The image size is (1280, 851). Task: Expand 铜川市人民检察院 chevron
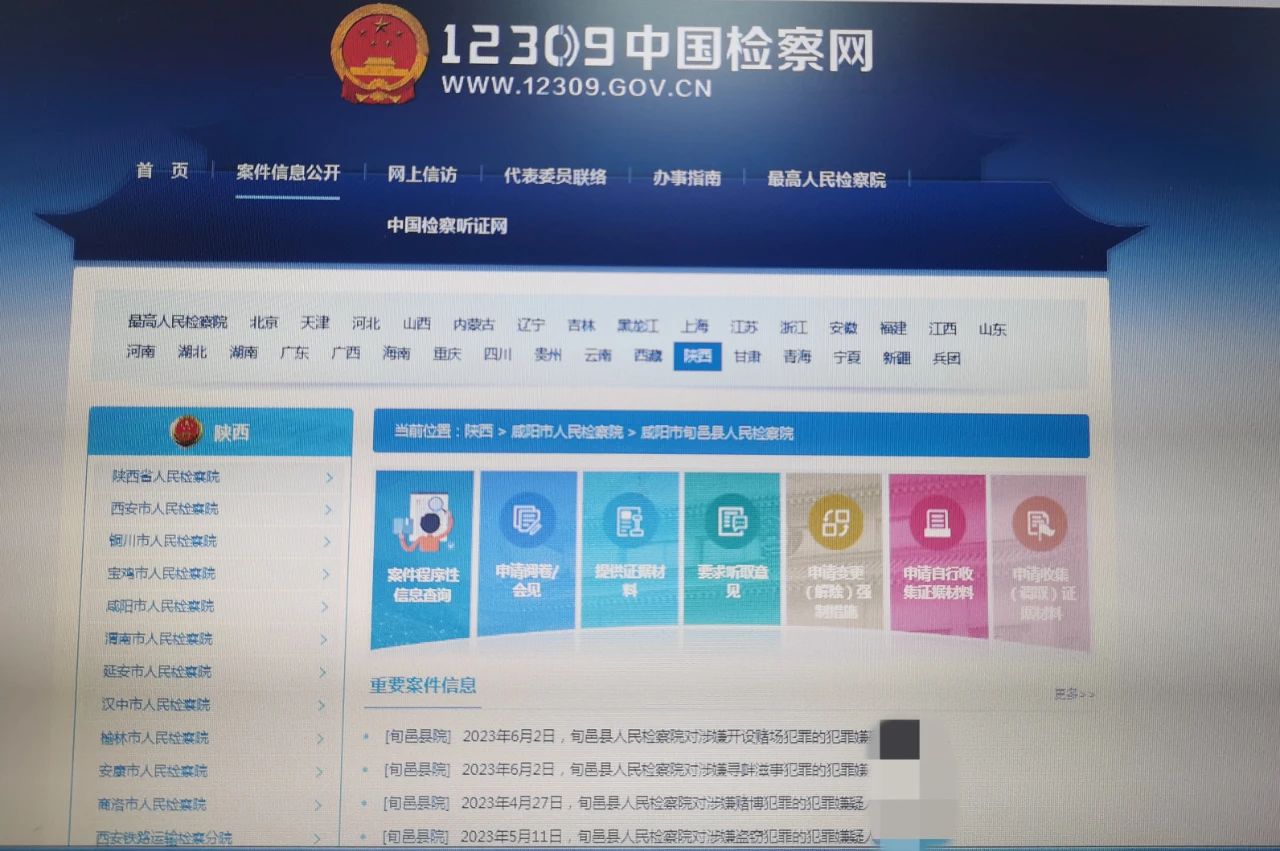327,543
